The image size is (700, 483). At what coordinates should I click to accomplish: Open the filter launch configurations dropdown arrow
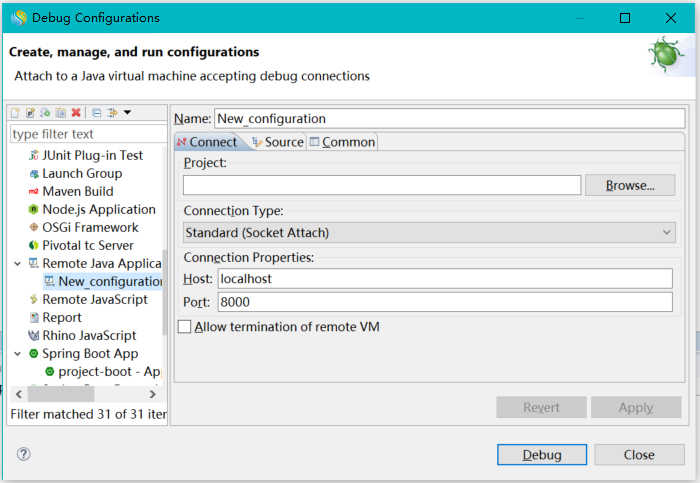coord(127,113)
